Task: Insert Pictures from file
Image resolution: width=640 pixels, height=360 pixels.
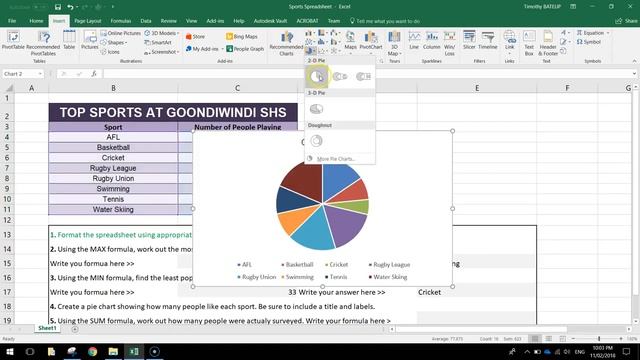Action: pyautogui.click(x=89, y=40)
